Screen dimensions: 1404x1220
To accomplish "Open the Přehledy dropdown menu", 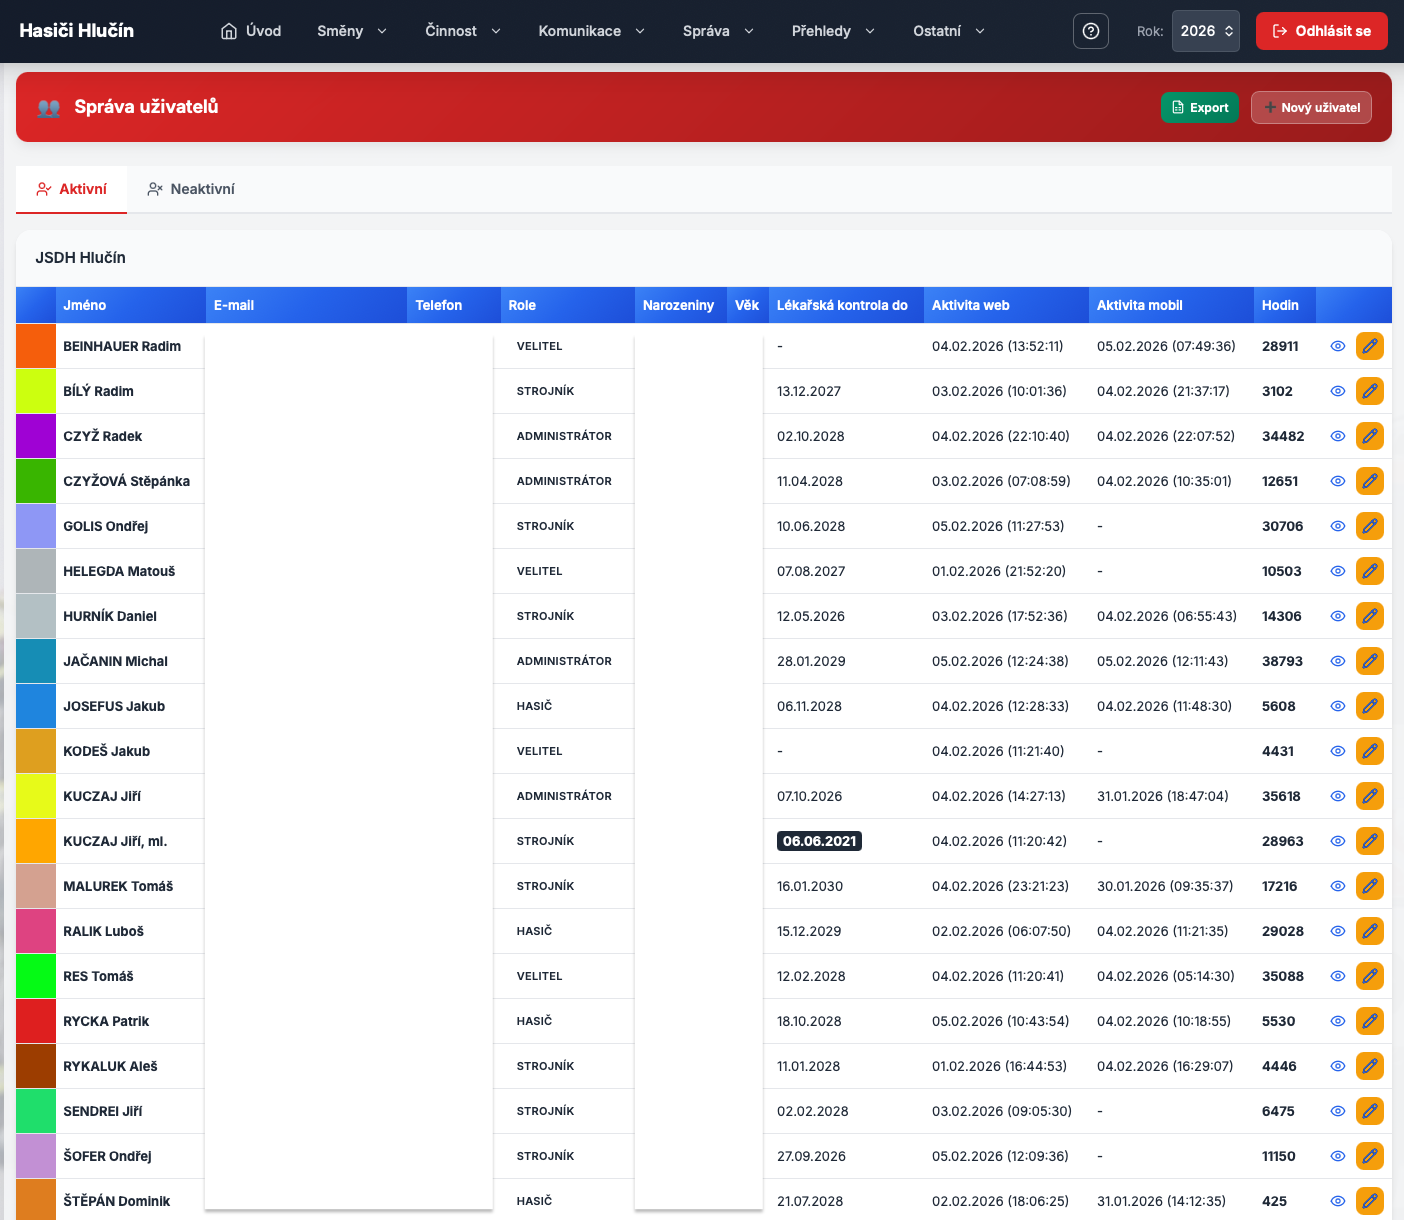I will click(x=832, y=31).
